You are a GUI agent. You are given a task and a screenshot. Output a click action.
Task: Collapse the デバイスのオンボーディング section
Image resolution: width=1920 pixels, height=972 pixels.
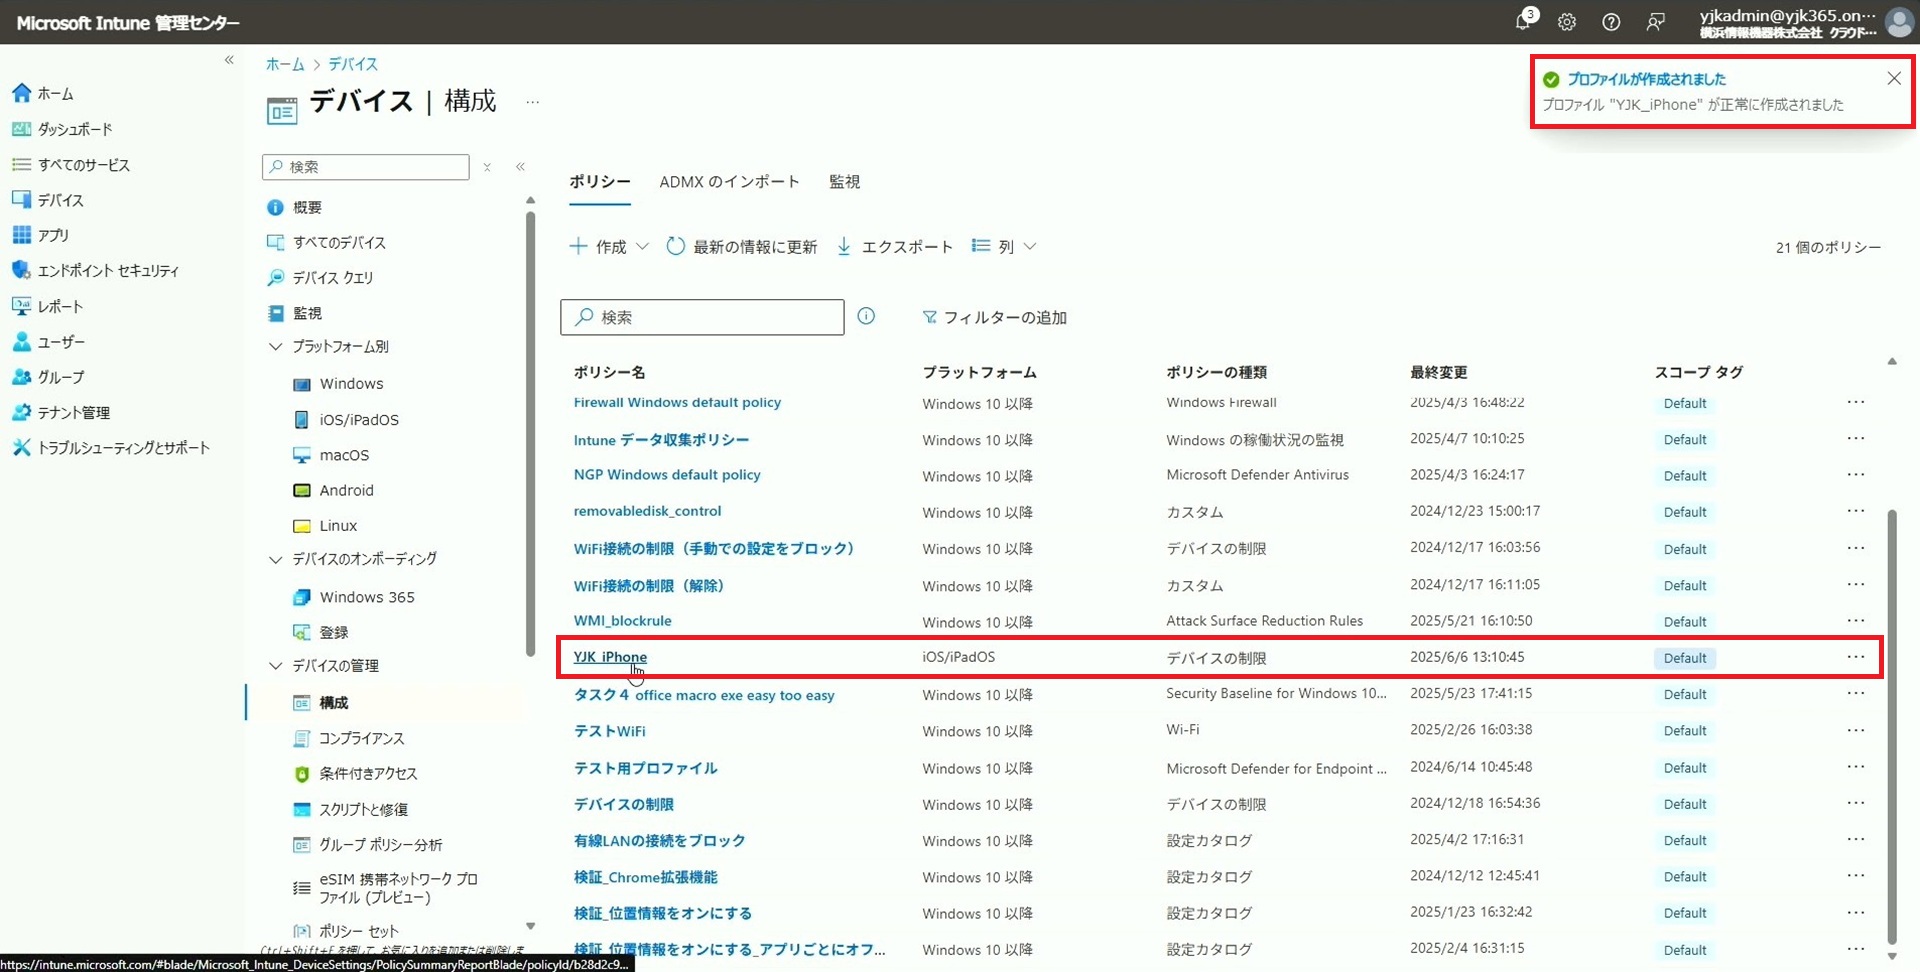(276, 559)
